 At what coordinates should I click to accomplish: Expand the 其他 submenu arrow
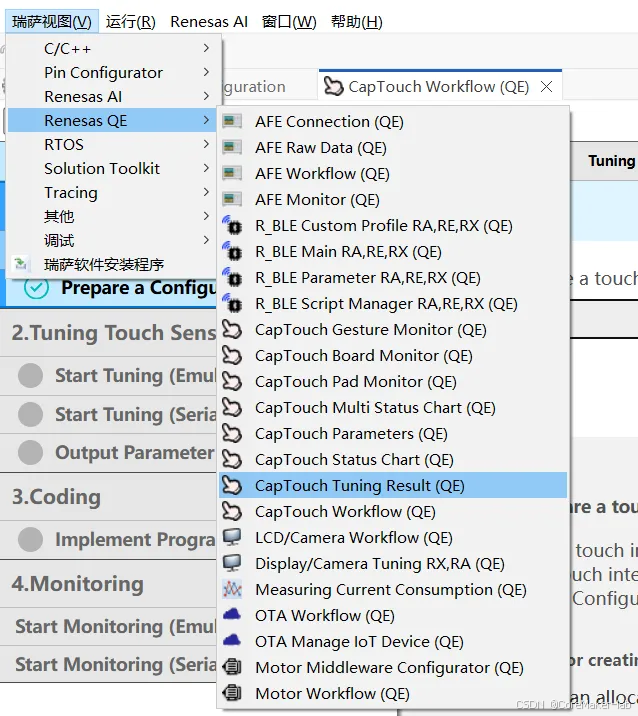tap(206, 216)
